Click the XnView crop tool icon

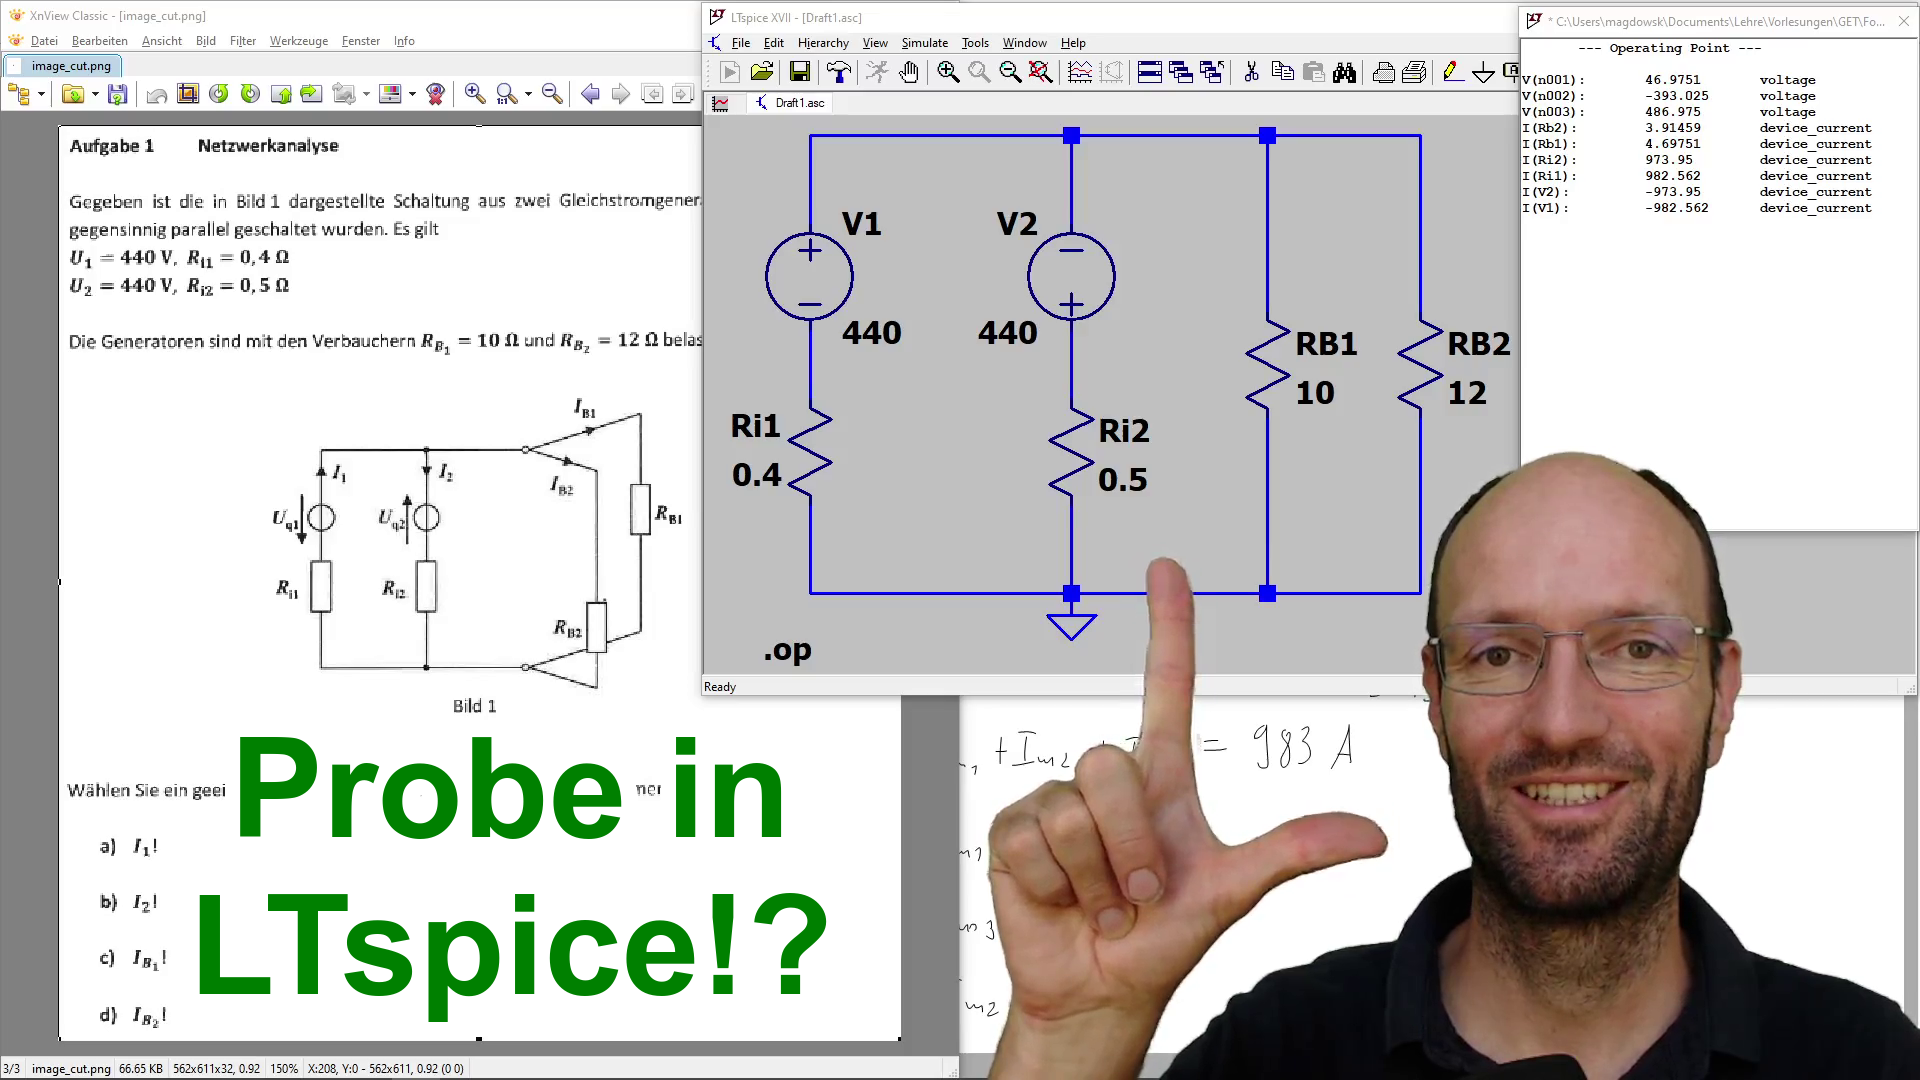[187, 94]
